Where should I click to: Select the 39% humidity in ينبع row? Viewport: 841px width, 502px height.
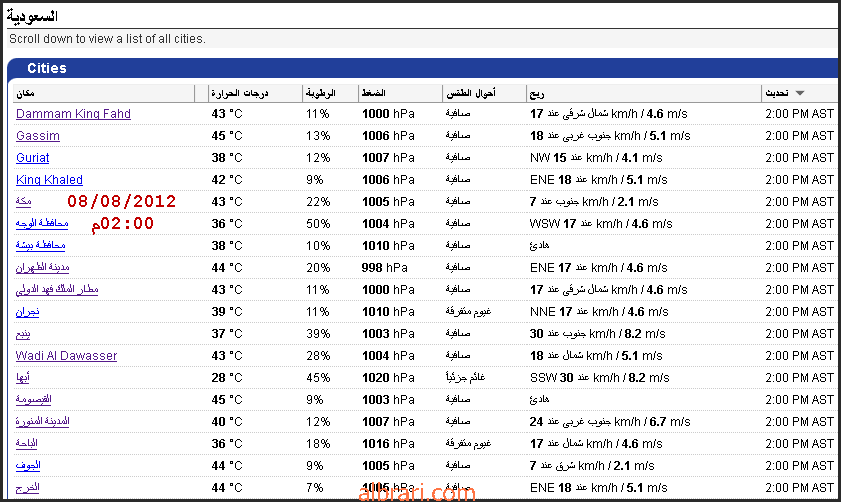[318, 334]
